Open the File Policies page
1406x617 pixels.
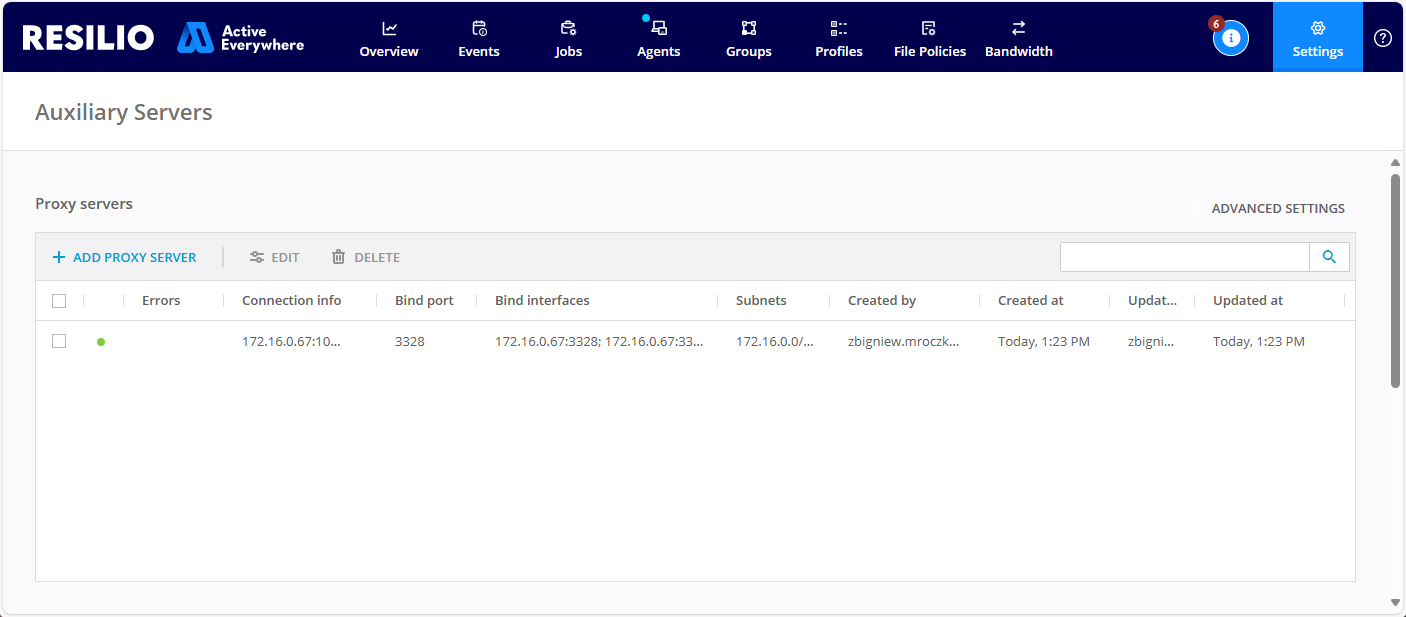pos(929,39)
